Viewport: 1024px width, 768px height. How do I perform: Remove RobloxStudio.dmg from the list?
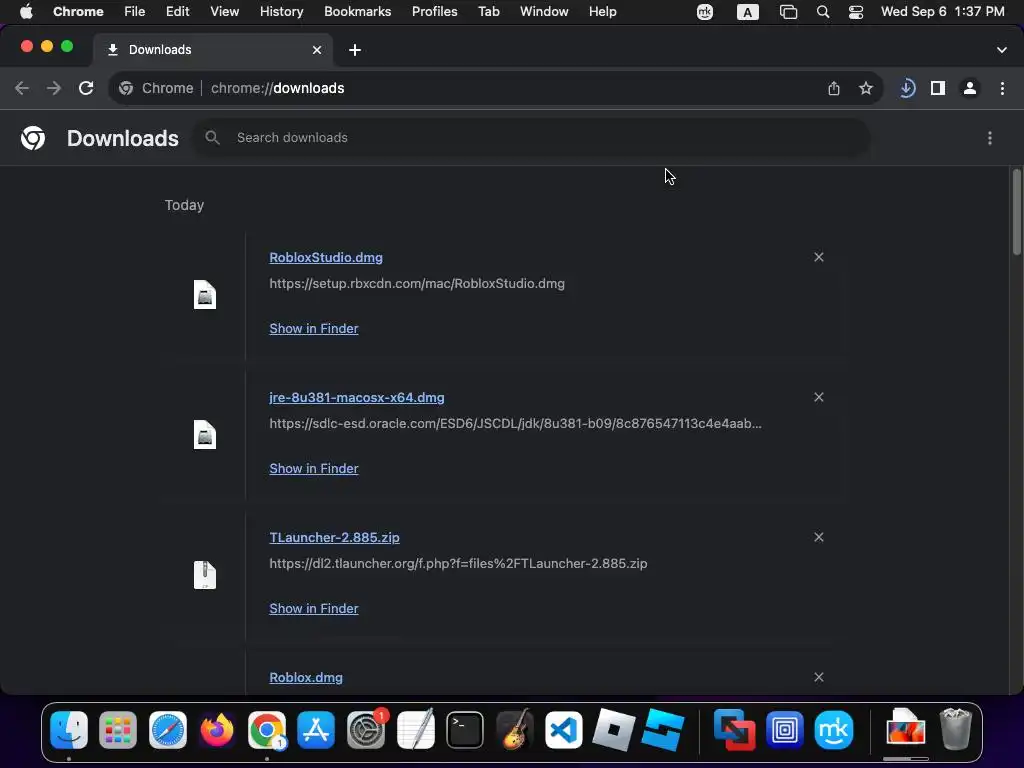tap(819, 257)
